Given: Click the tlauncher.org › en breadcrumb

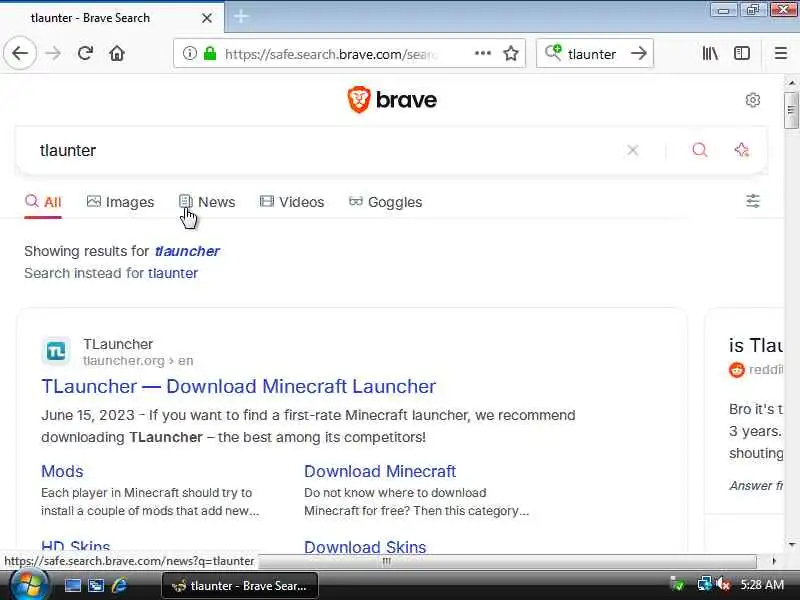Looking at the screenshot, I should 138,361.
